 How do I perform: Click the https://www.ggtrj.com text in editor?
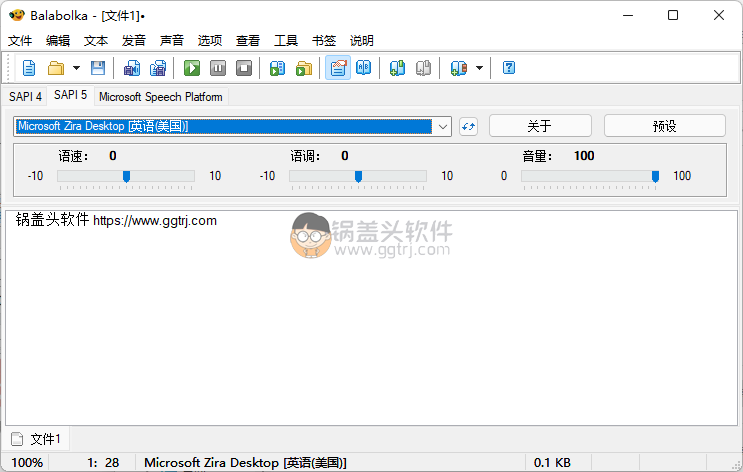coord(155,221)
